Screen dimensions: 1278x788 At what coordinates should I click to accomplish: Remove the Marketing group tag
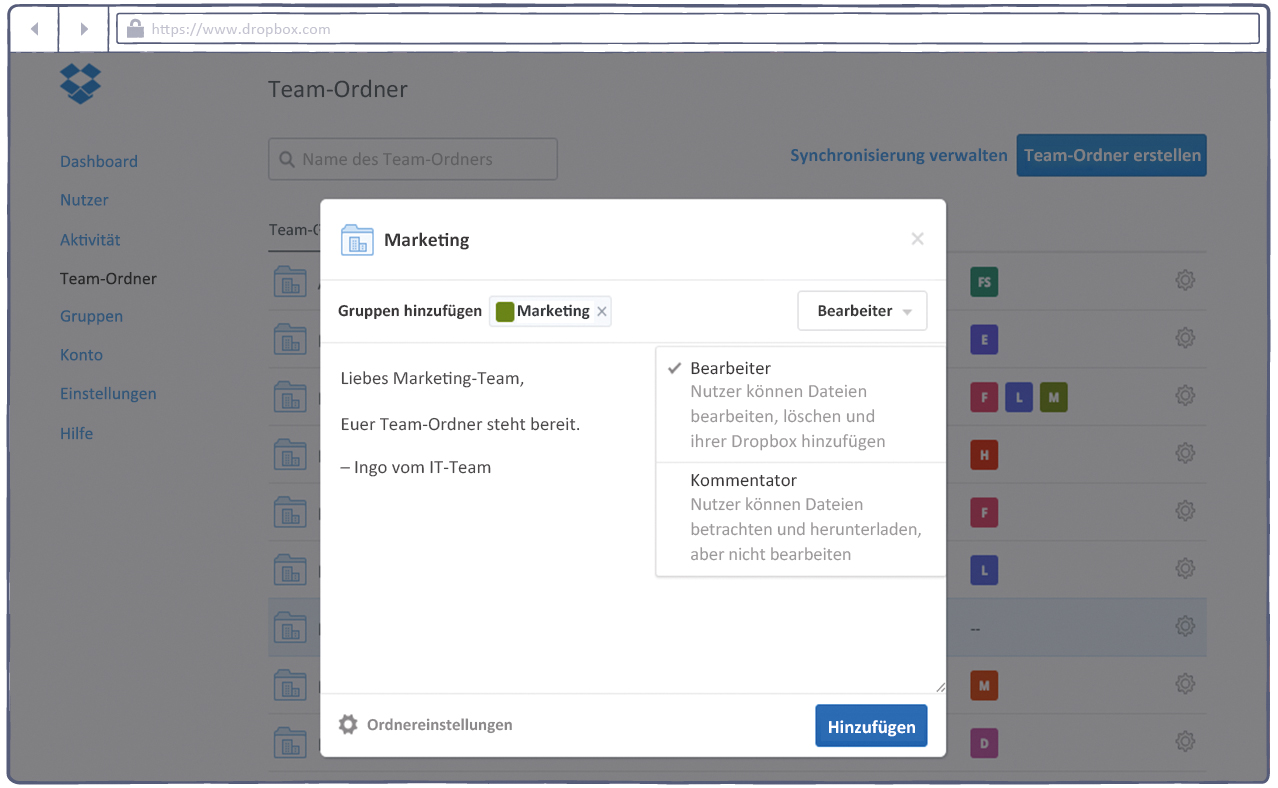click(x=601, y=312)
